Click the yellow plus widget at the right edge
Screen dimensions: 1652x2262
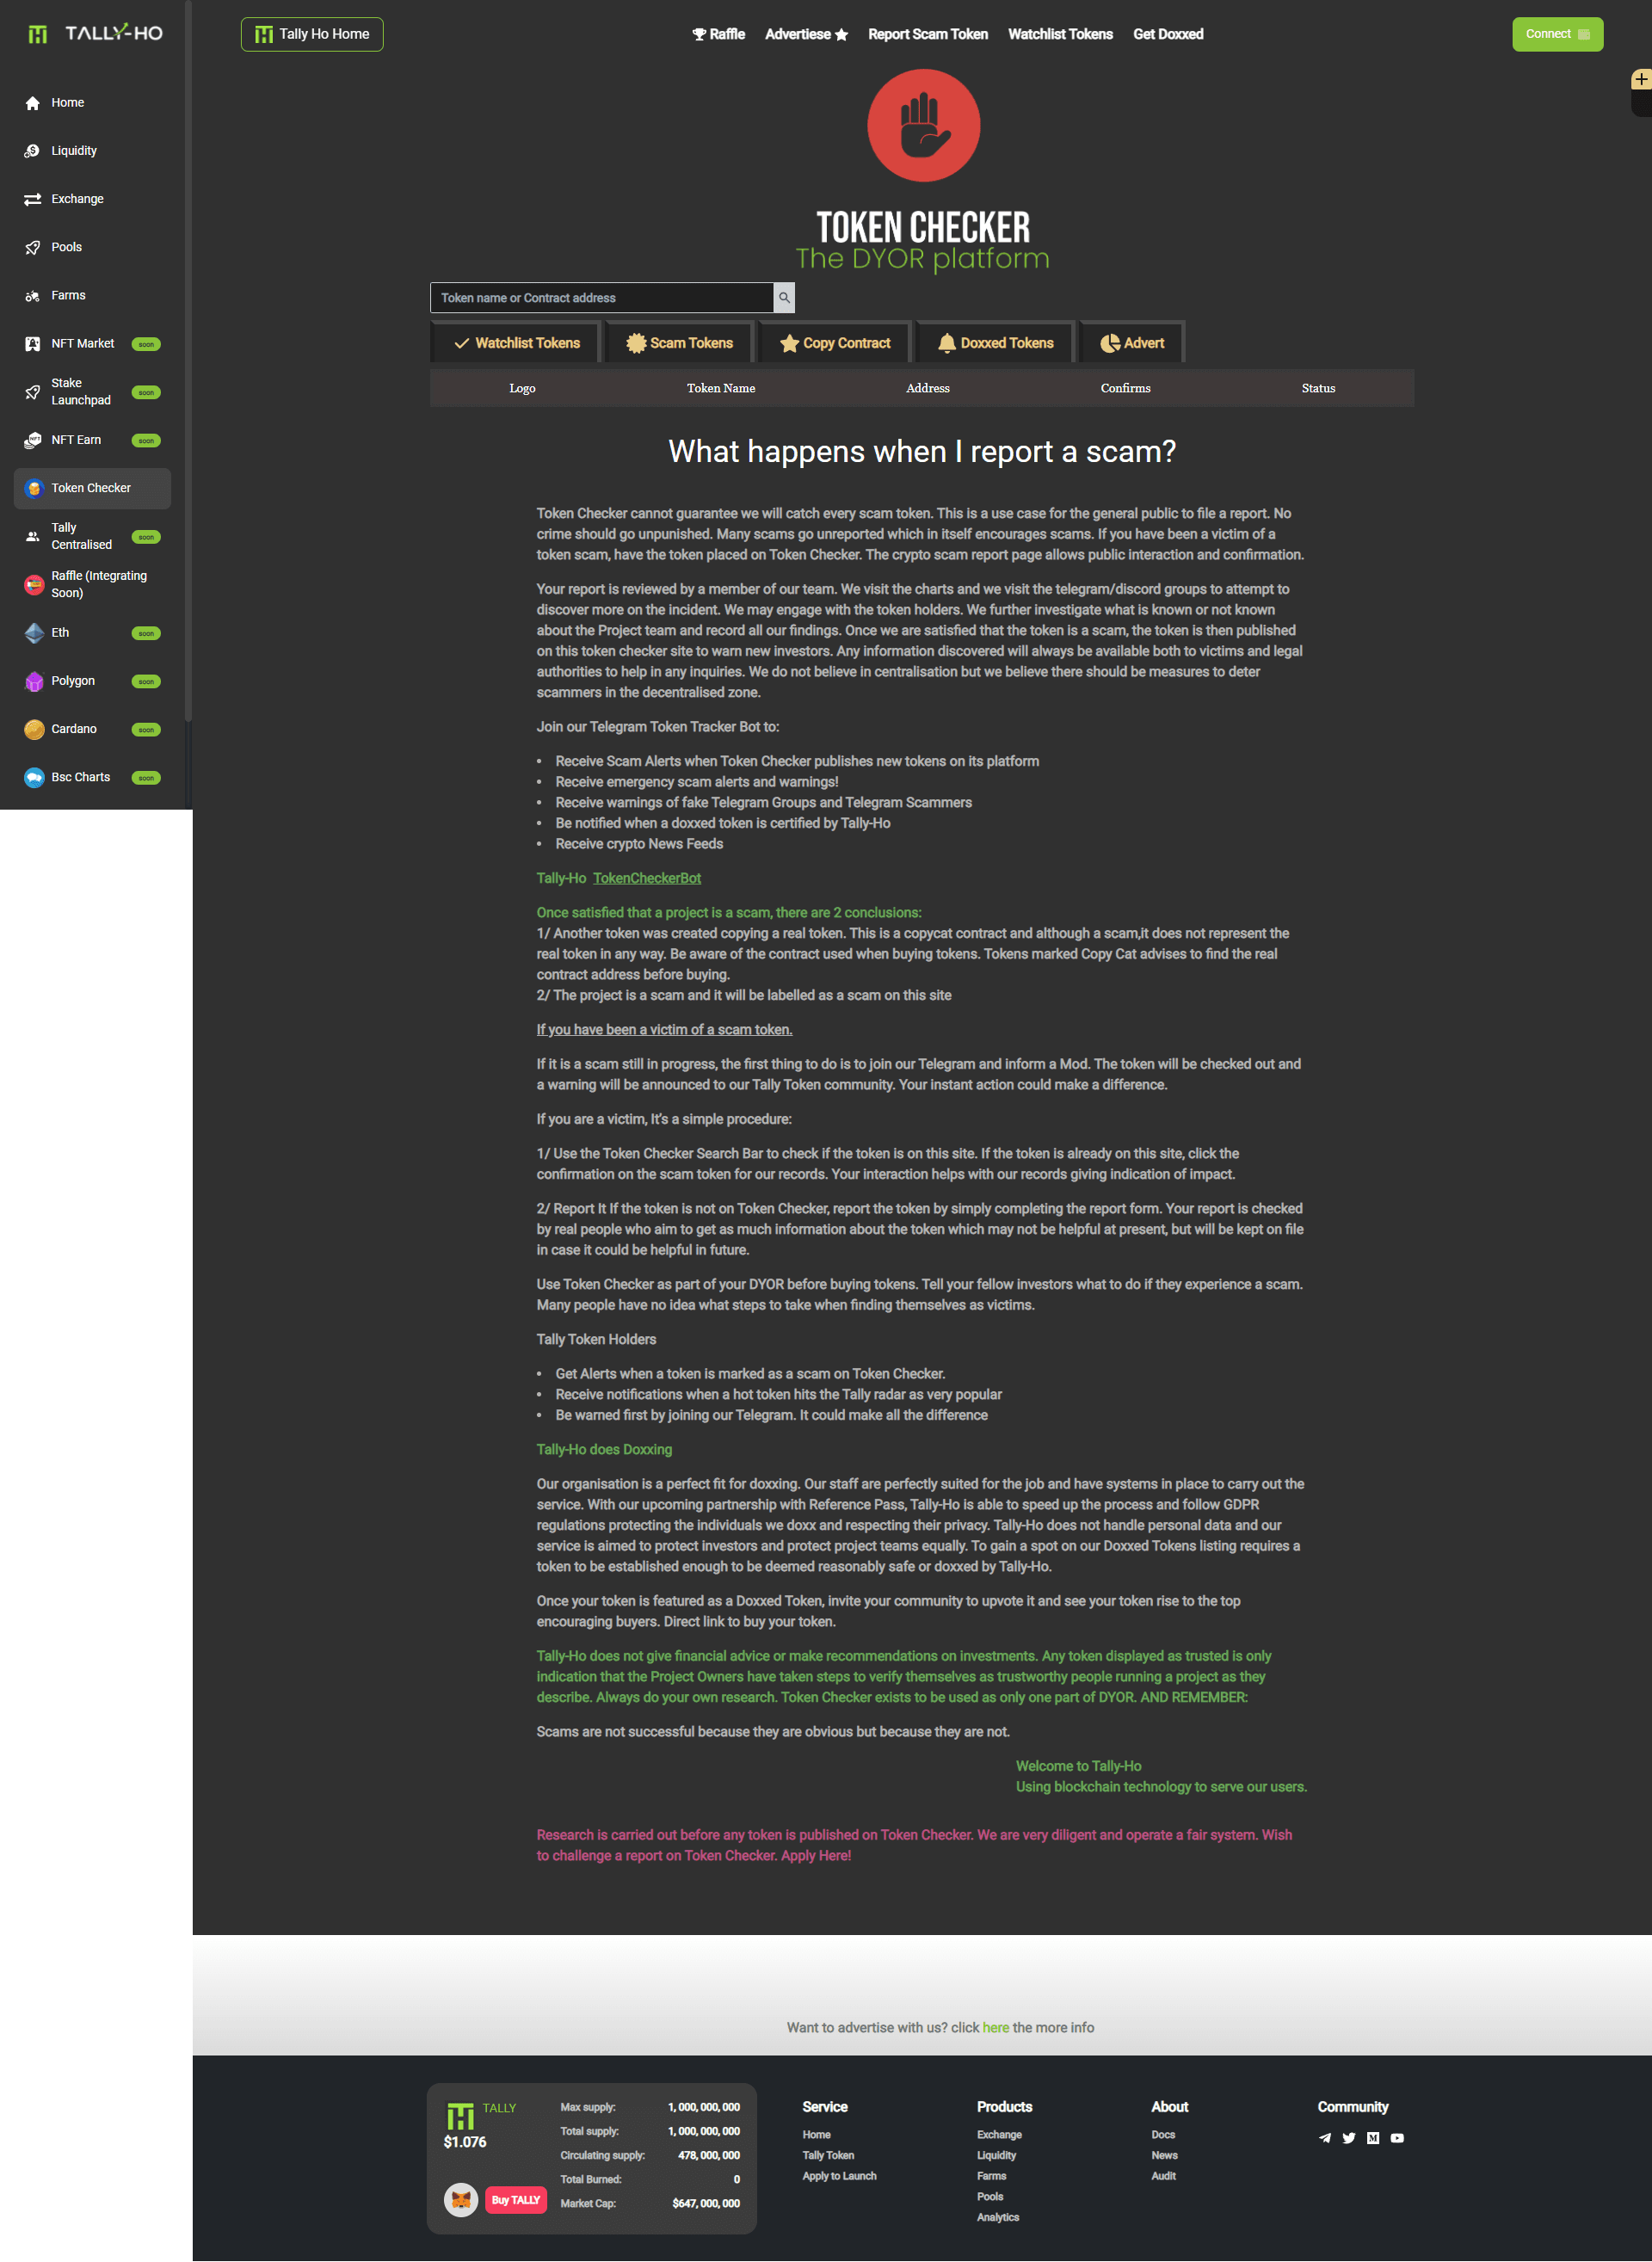coord(1641,79)
